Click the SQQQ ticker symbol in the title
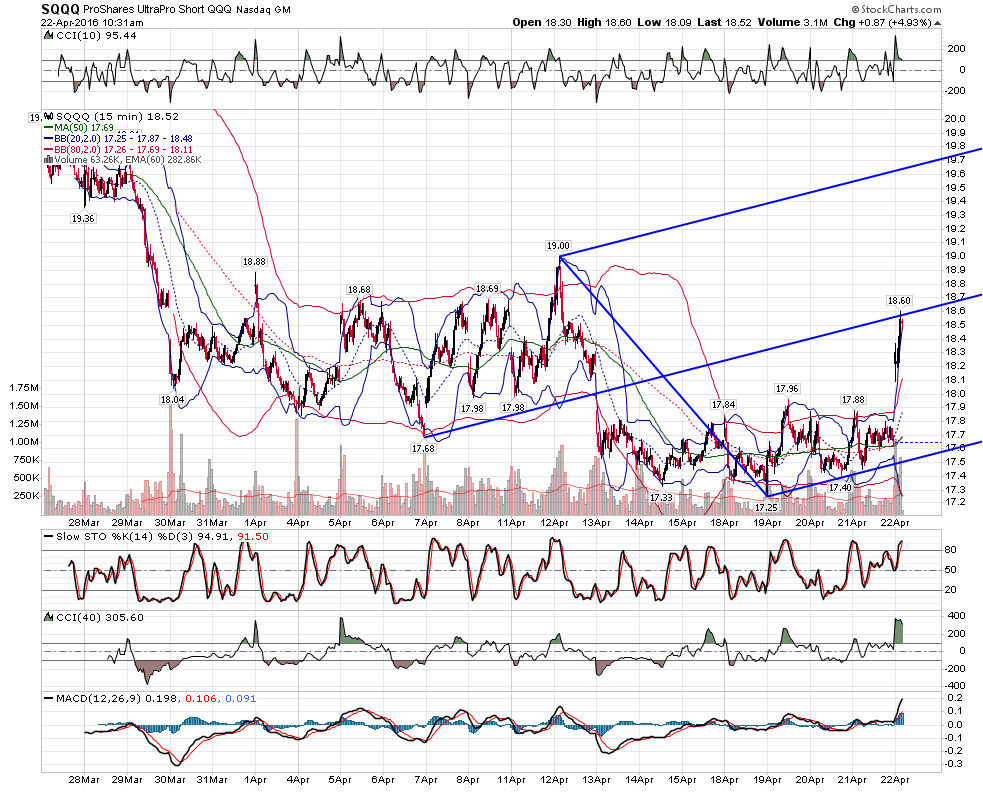Viewport: 983px width, 795px height. pyautogui.click(x=60, y=9)
